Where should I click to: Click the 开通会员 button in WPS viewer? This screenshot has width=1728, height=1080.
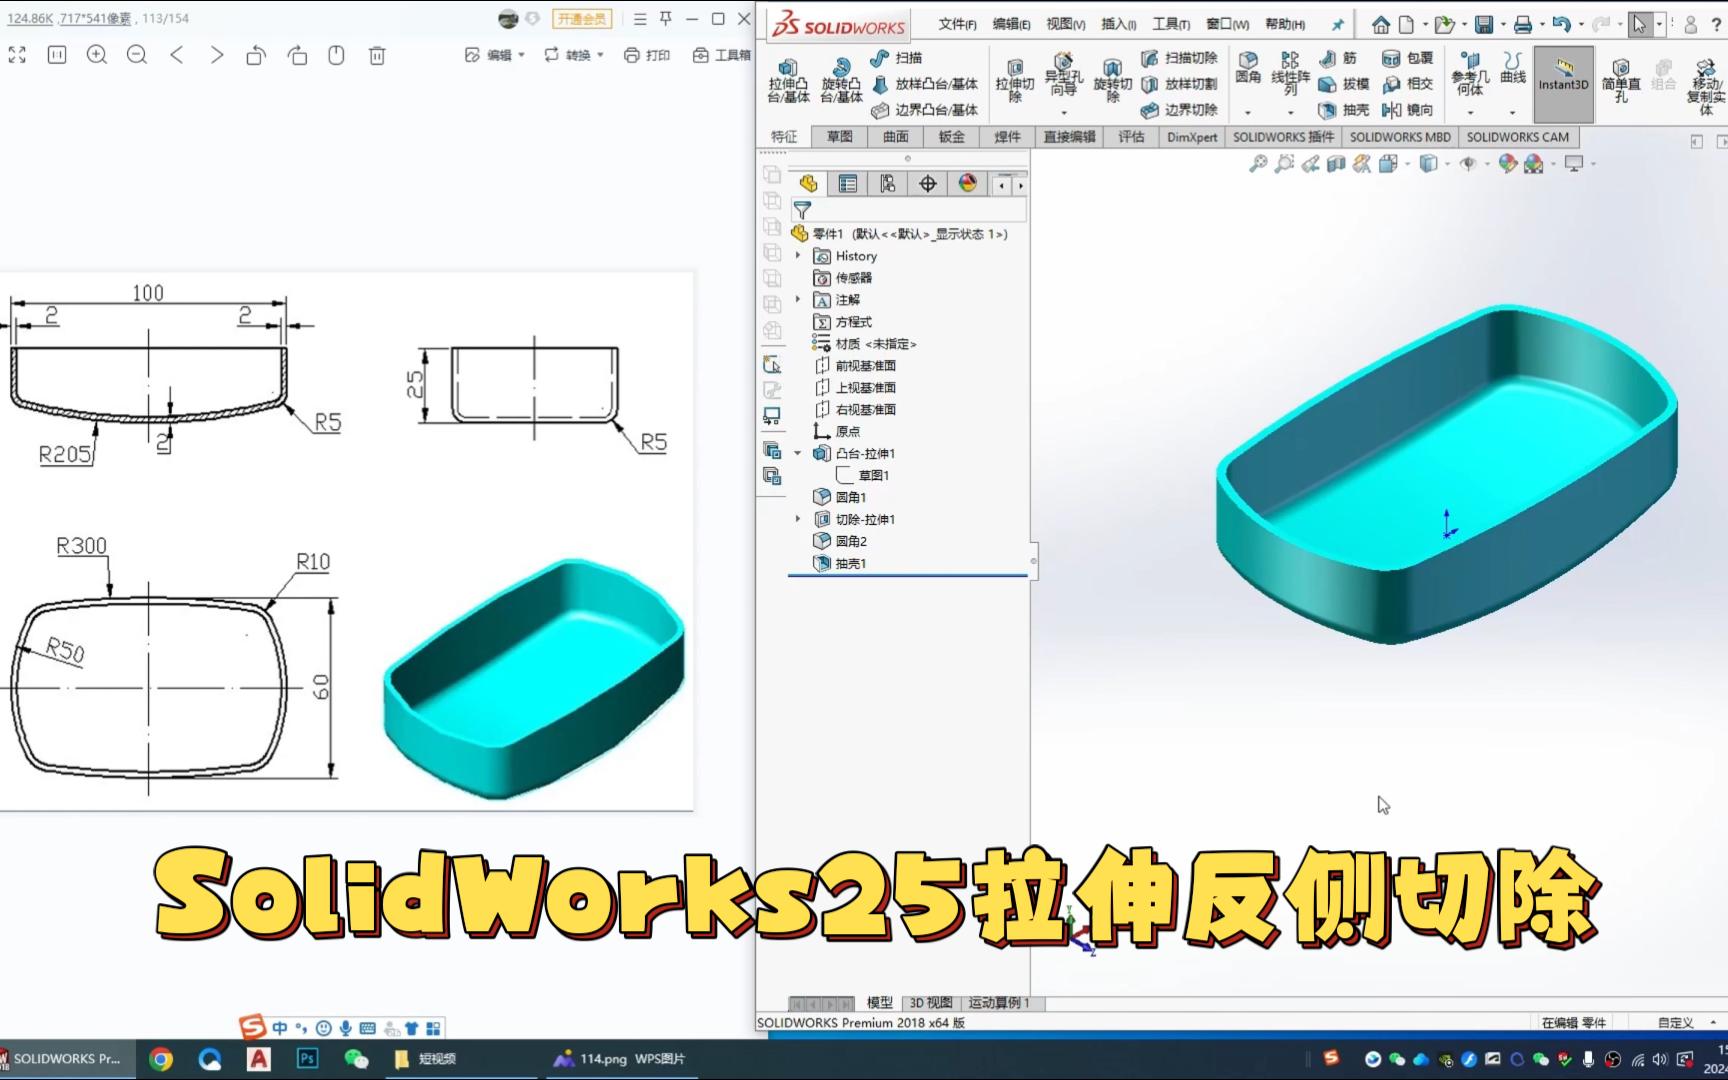[581, 18]
